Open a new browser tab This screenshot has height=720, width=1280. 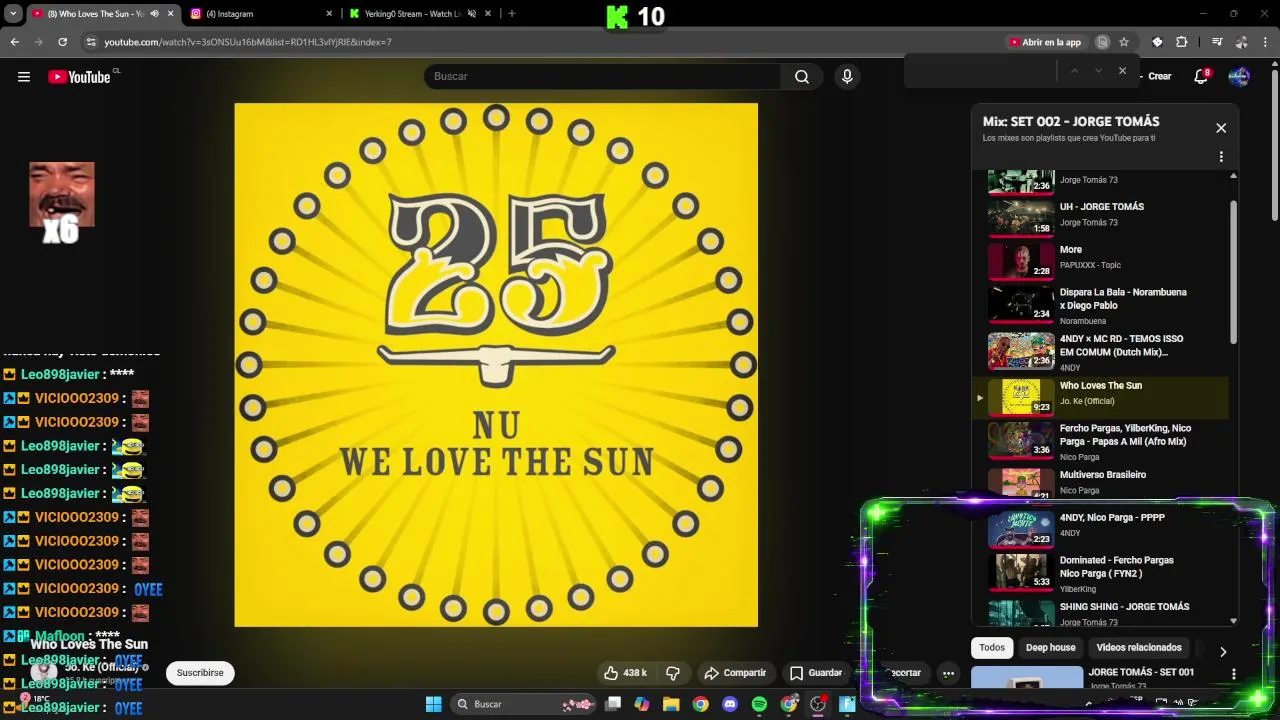(512, 14)
